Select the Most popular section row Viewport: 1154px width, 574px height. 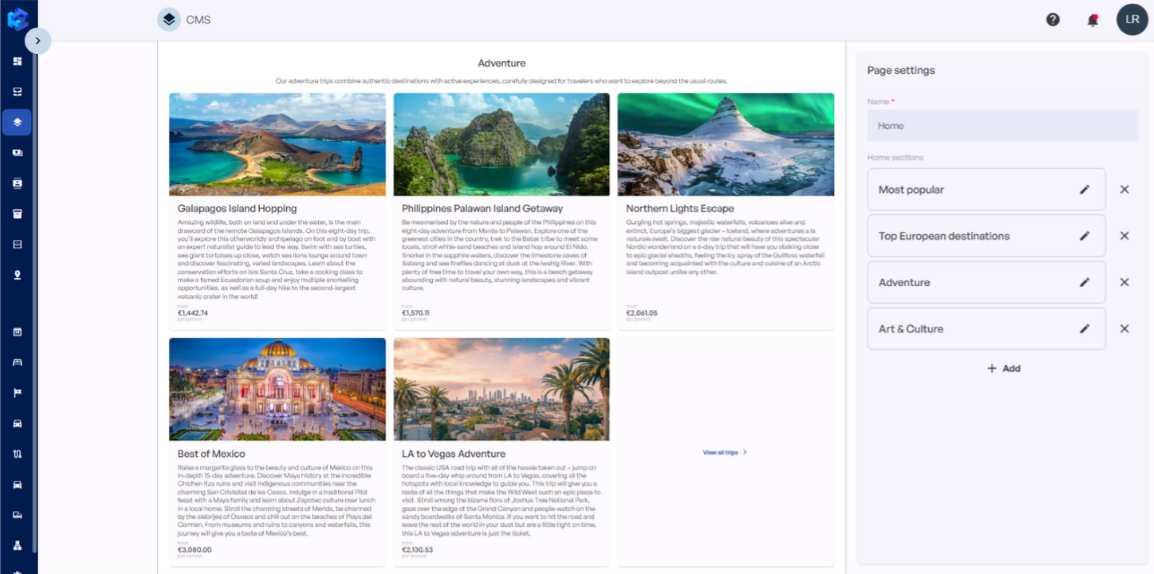point(986,190)
